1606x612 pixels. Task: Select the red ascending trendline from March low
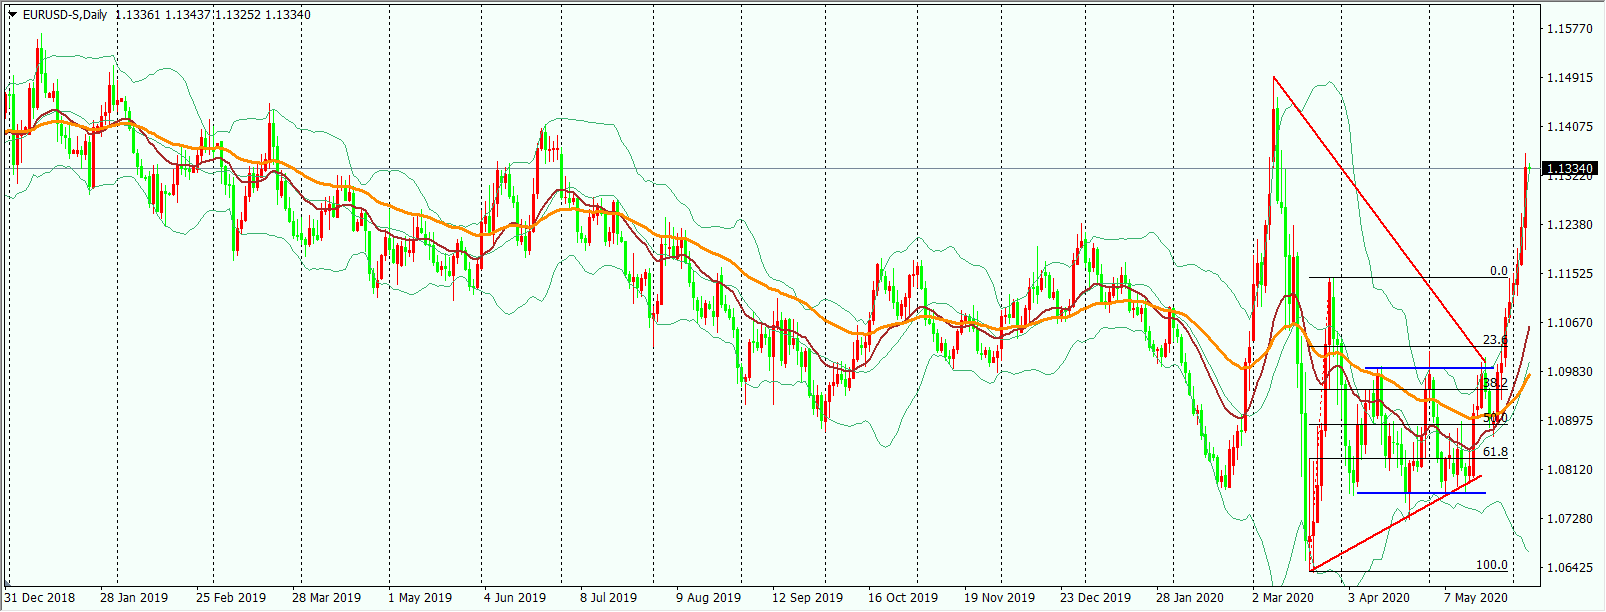(x=1396, y=524)
